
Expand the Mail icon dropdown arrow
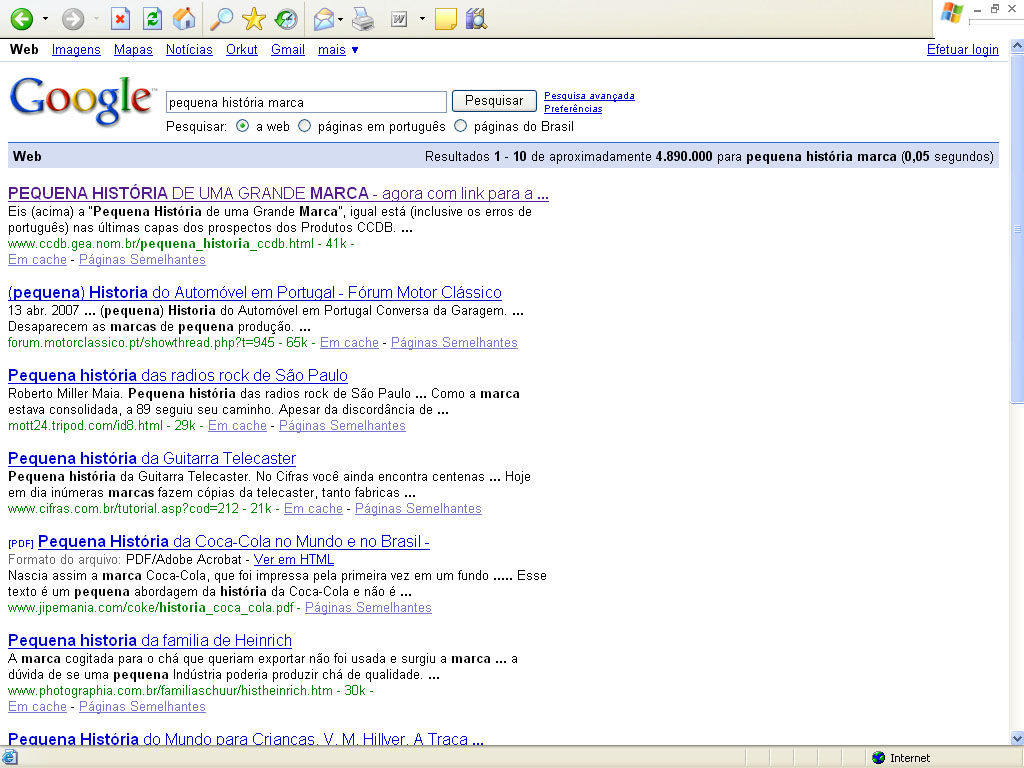[341, 19]
